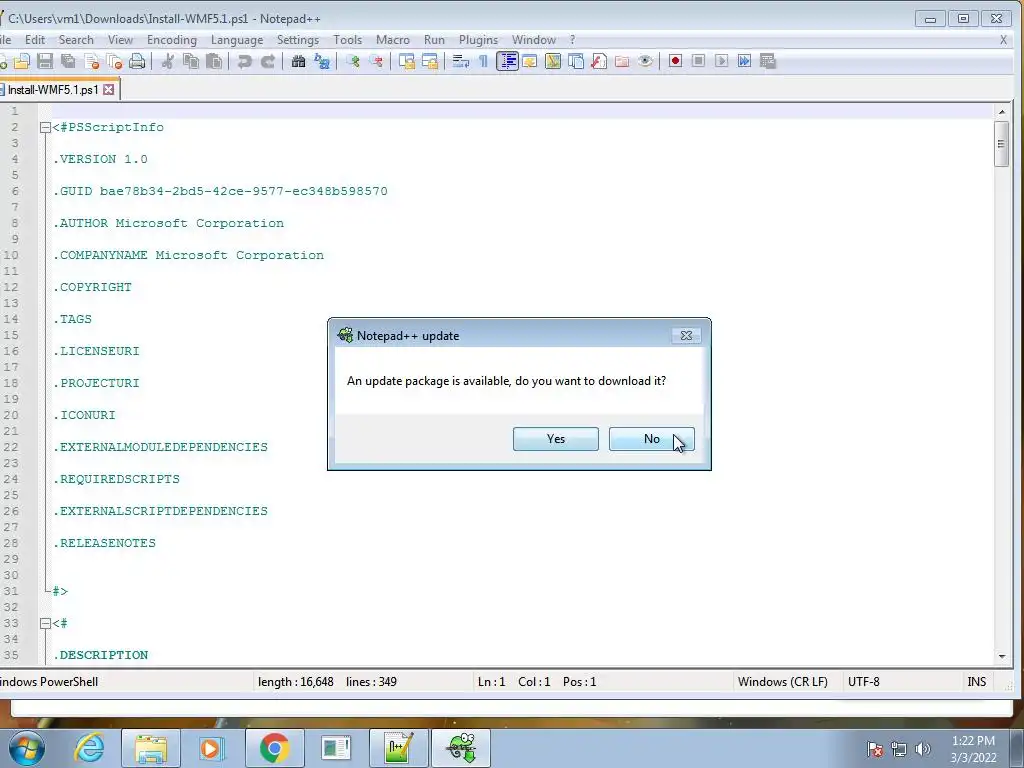Open the Edit menu
Screen dimensions: 1024x768
(x=35, y=40)
